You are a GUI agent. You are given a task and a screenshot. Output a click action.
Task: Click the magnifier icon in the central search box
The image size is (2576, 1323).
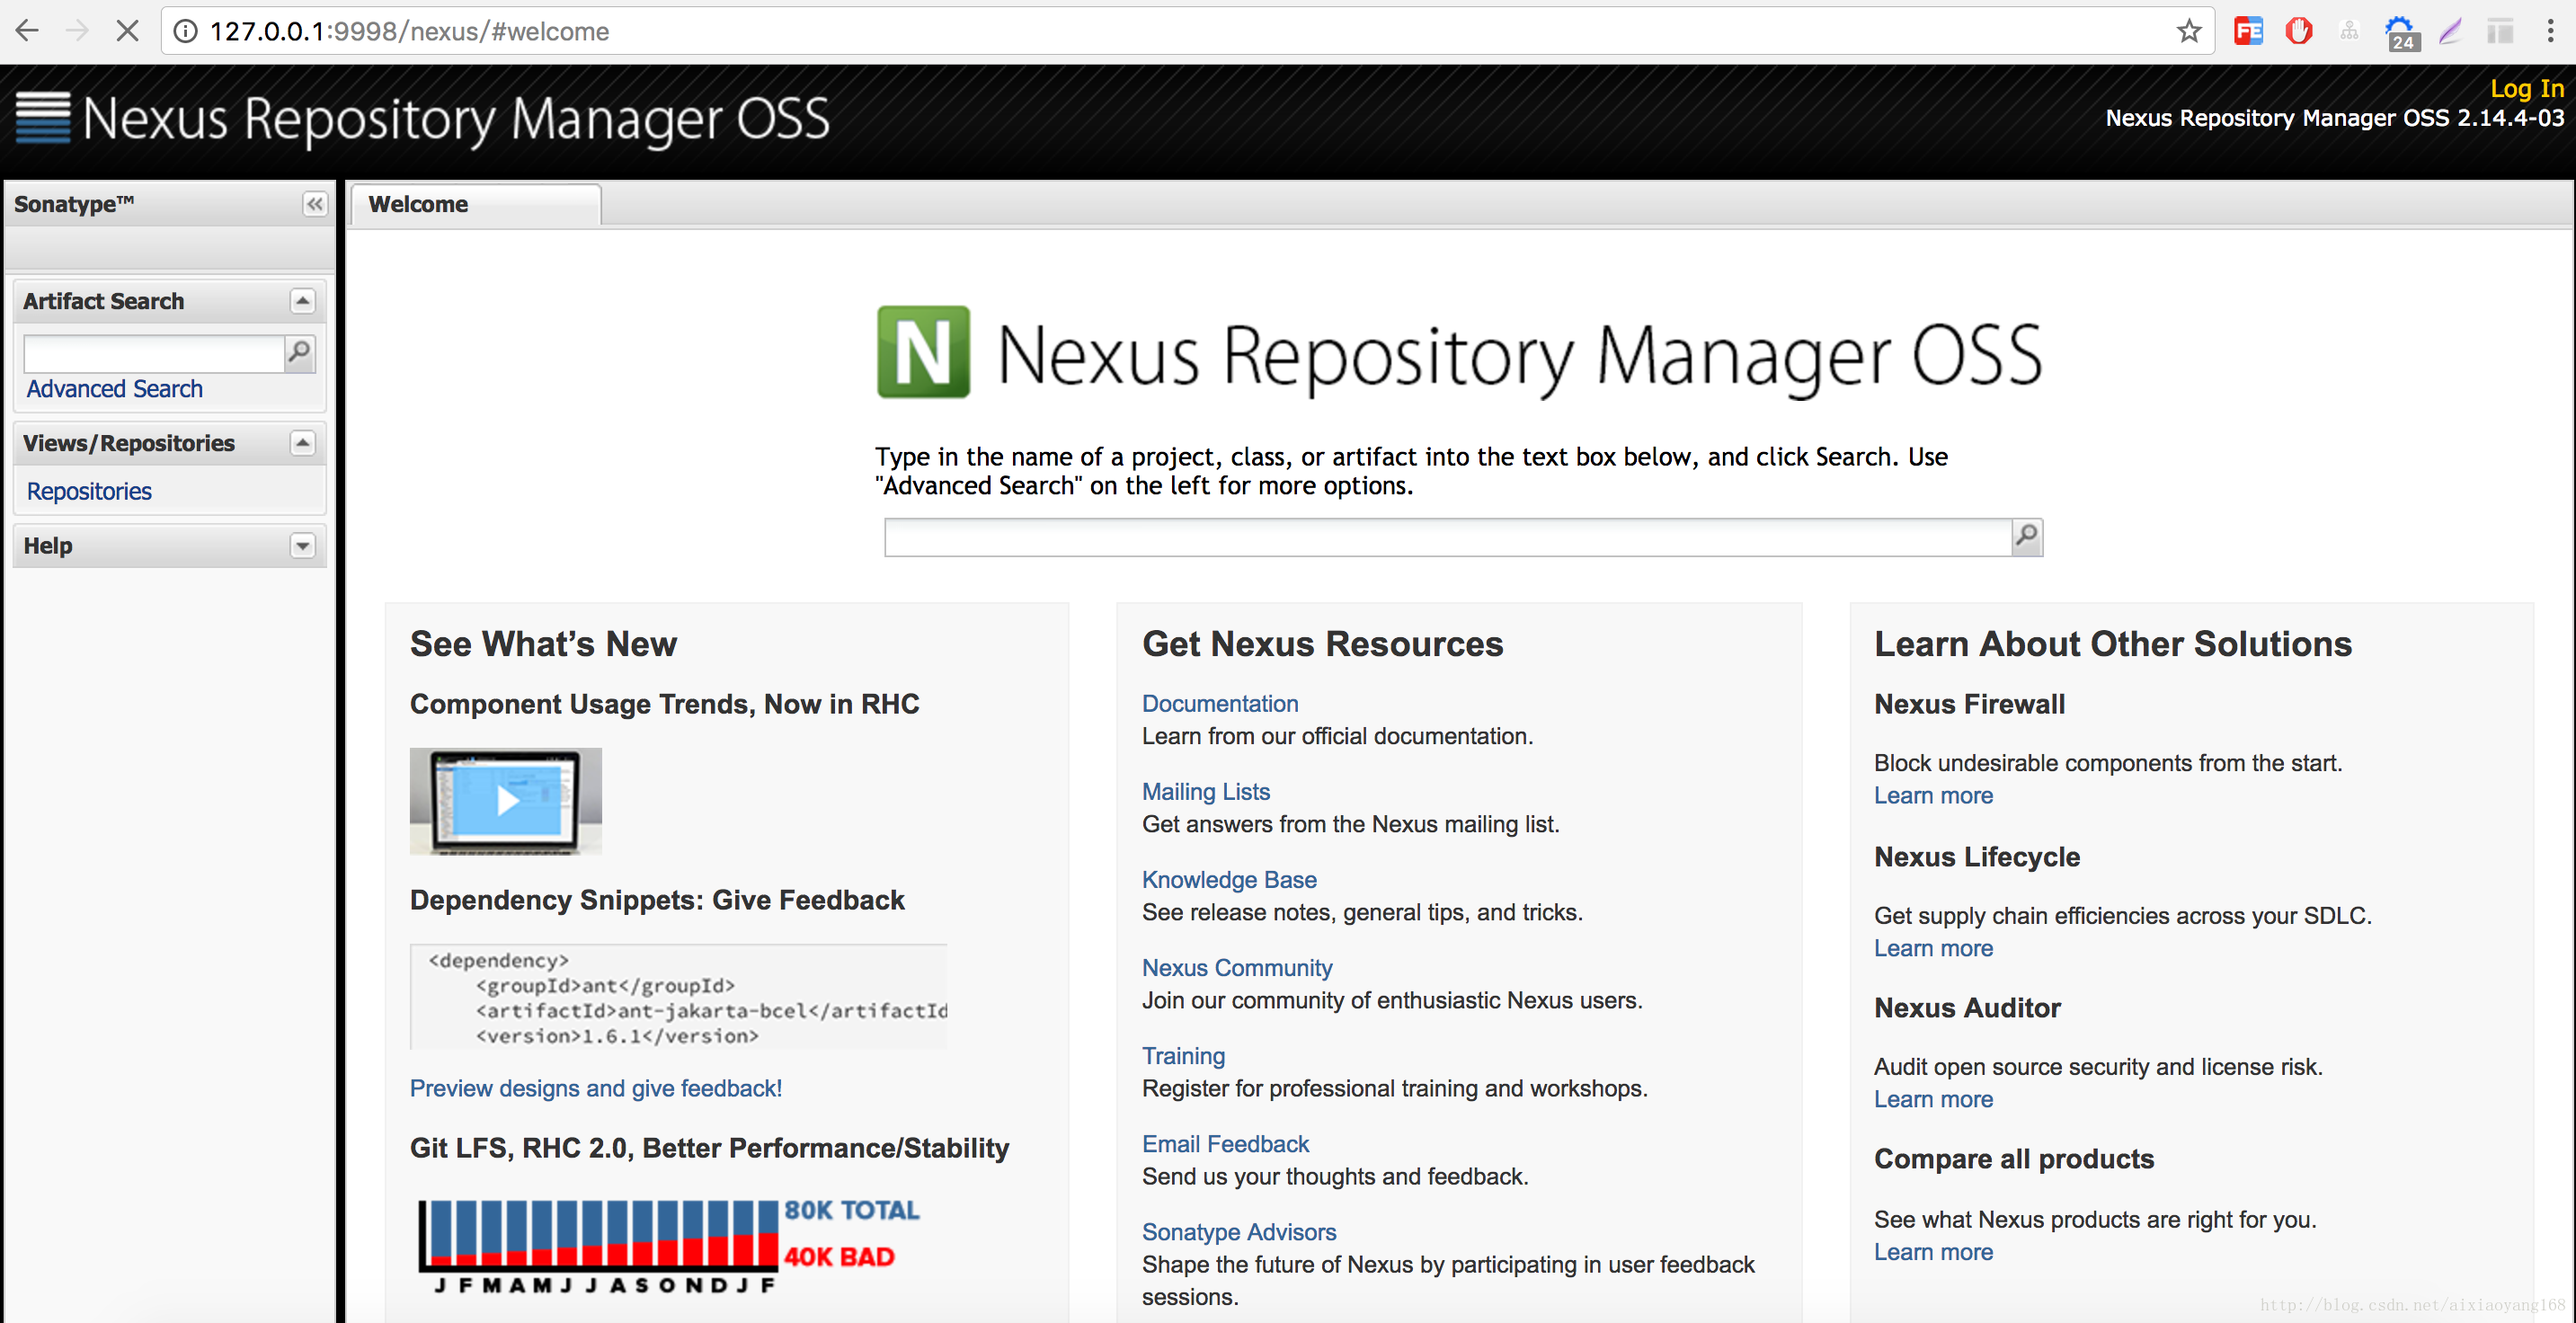[2026, 537]
